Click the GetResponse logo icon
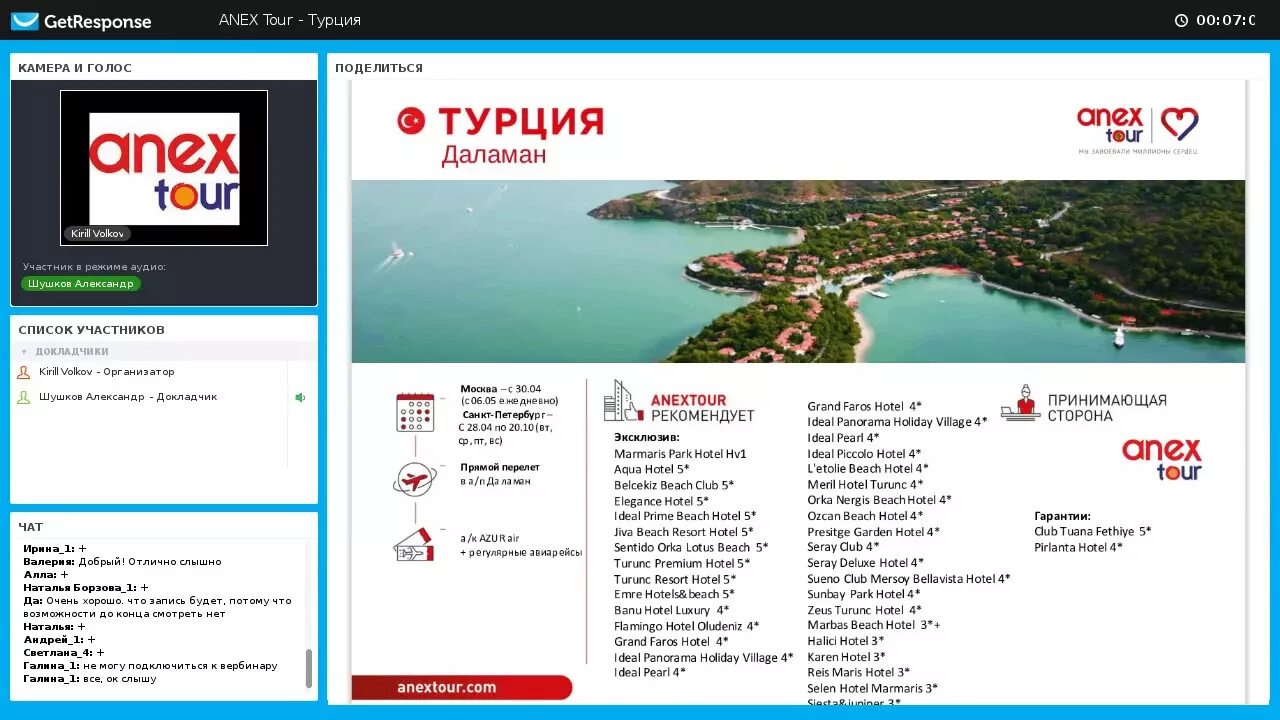This screenshot has width=1280, height=720. (x=25, y=21)
